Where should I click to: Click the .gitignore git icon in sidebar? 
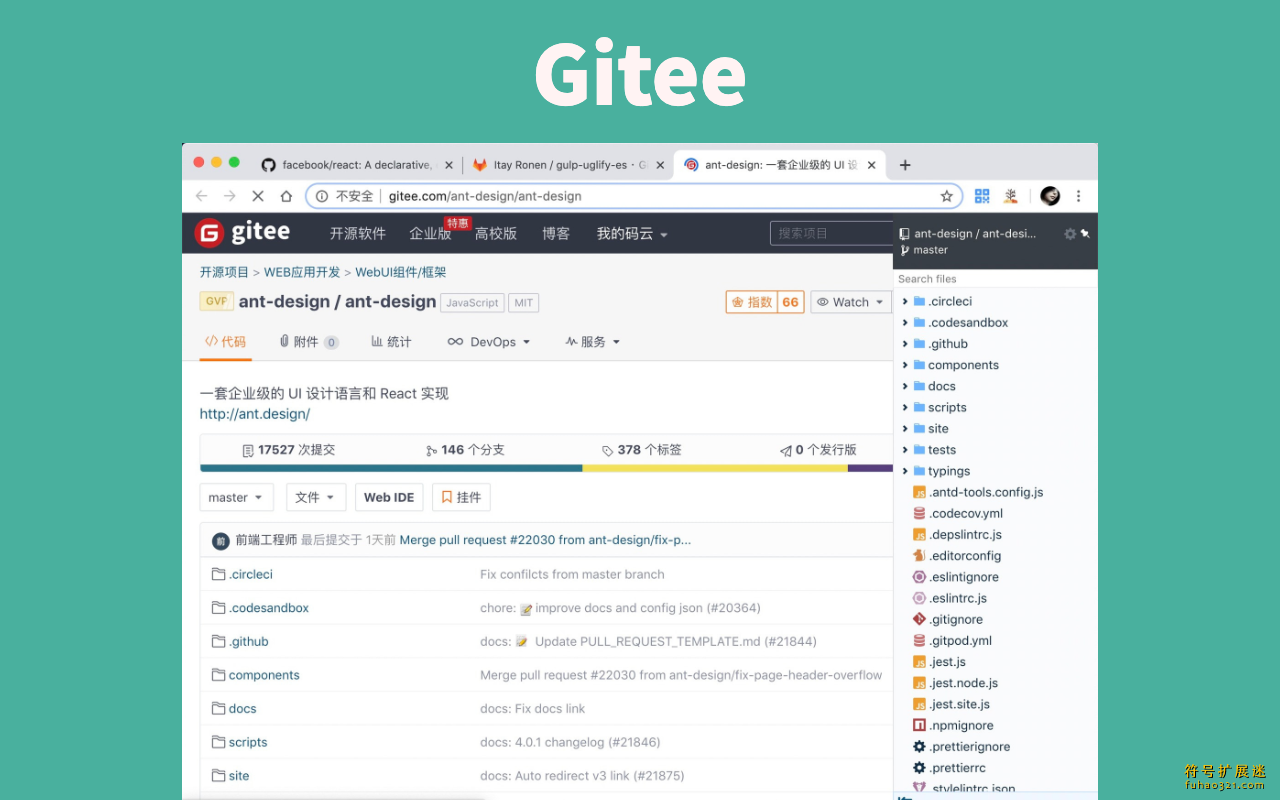(x=919, y=619)
